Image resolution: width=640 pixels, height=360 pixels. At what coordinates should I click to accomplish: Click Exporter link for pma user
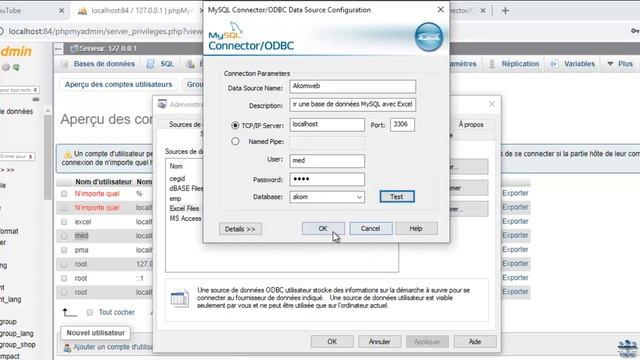pyautogui.click(x=515, y=249)
